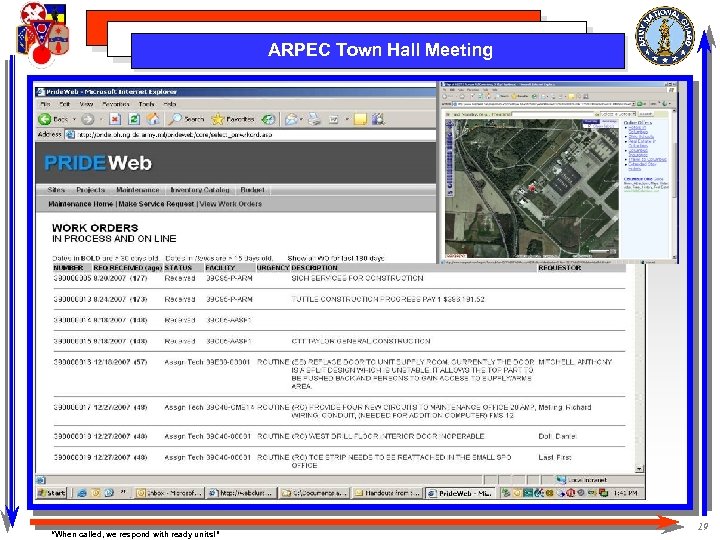The height and width of the screenshot is (540, 720).
Task: Select the SIGN SERVICES FOR CONSTRUCTION description
Action: [x=357, y=278]
